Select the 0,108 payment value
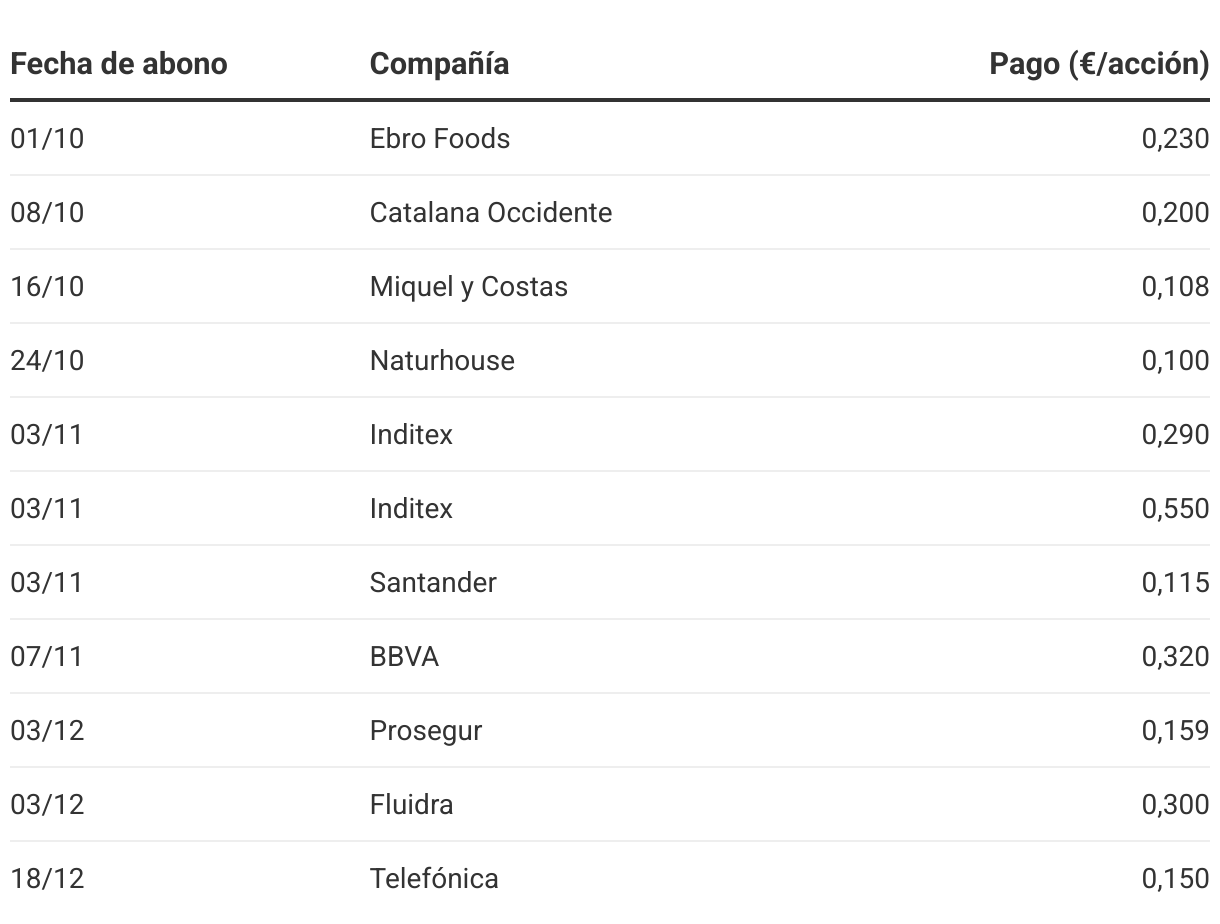 point(1175,286)
